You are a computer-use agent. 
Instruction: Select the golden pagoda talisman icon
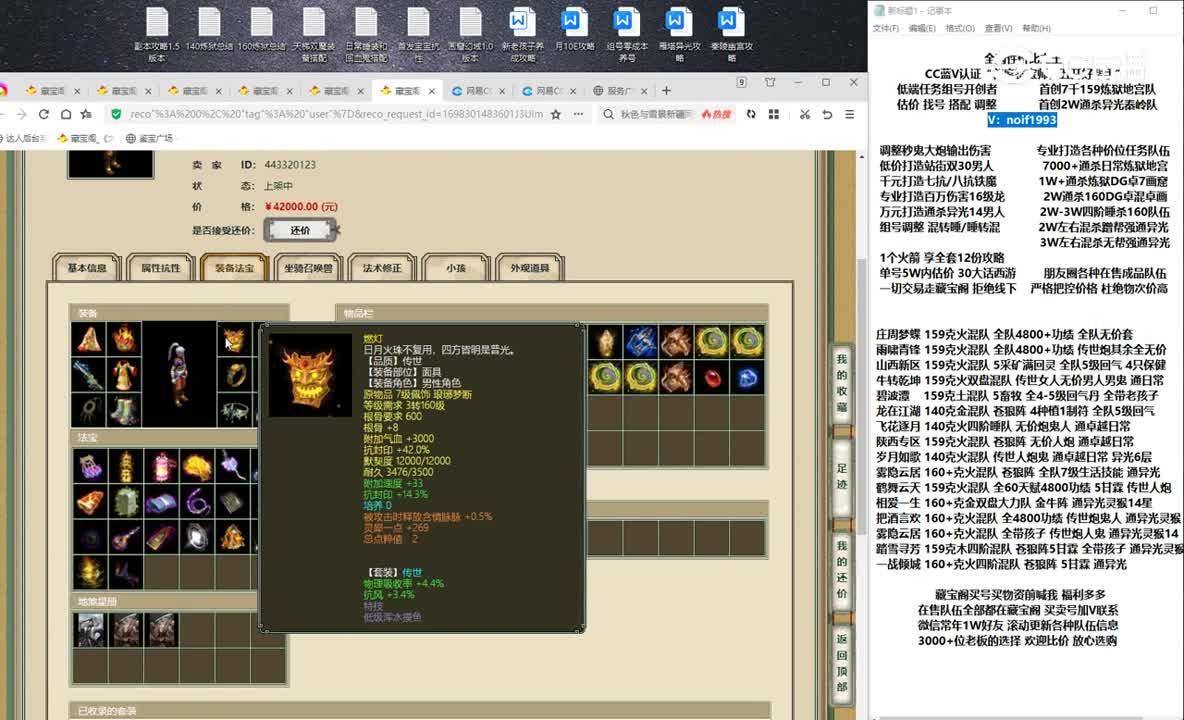click(125, 466)
